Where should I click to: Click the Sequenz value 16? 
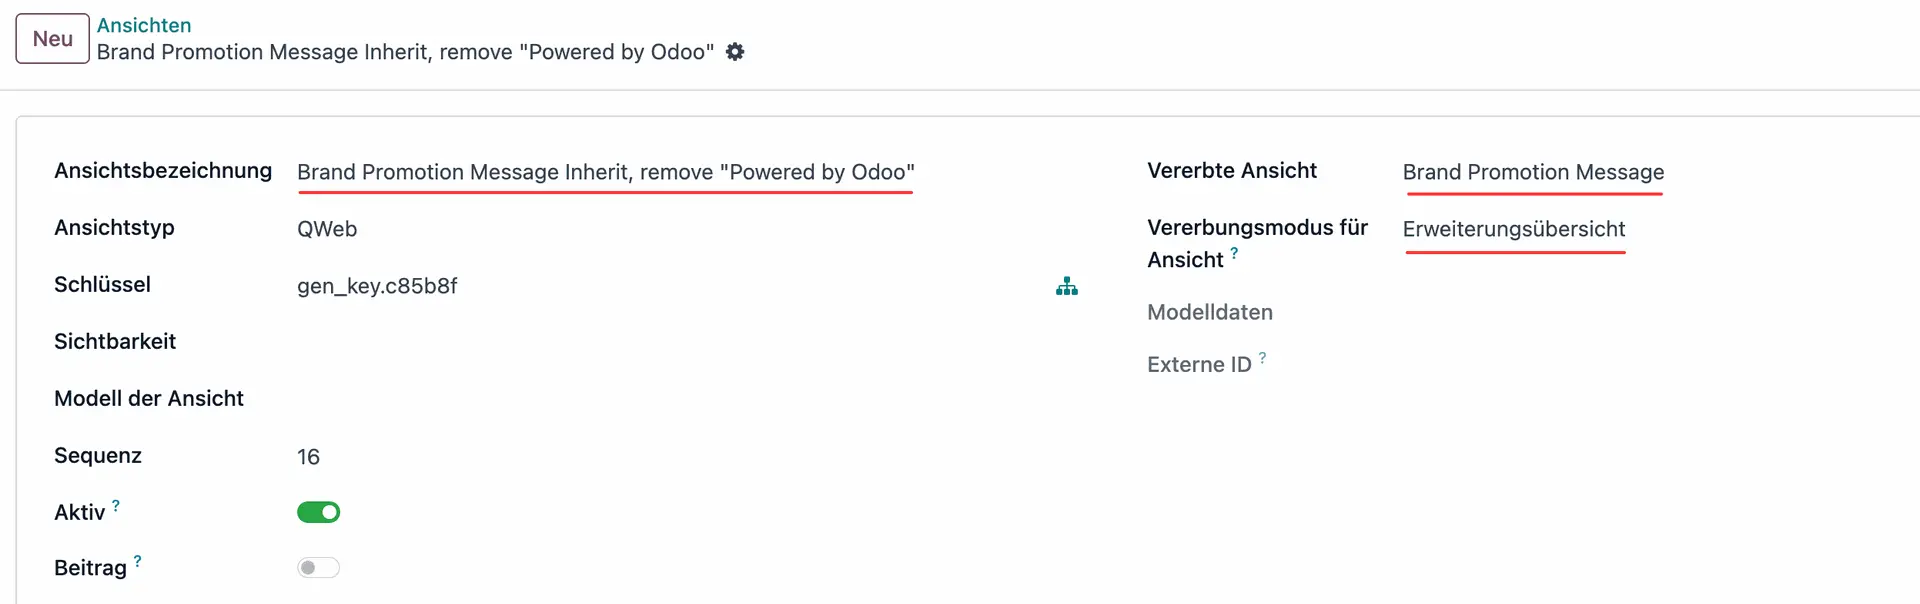(308, 456)
